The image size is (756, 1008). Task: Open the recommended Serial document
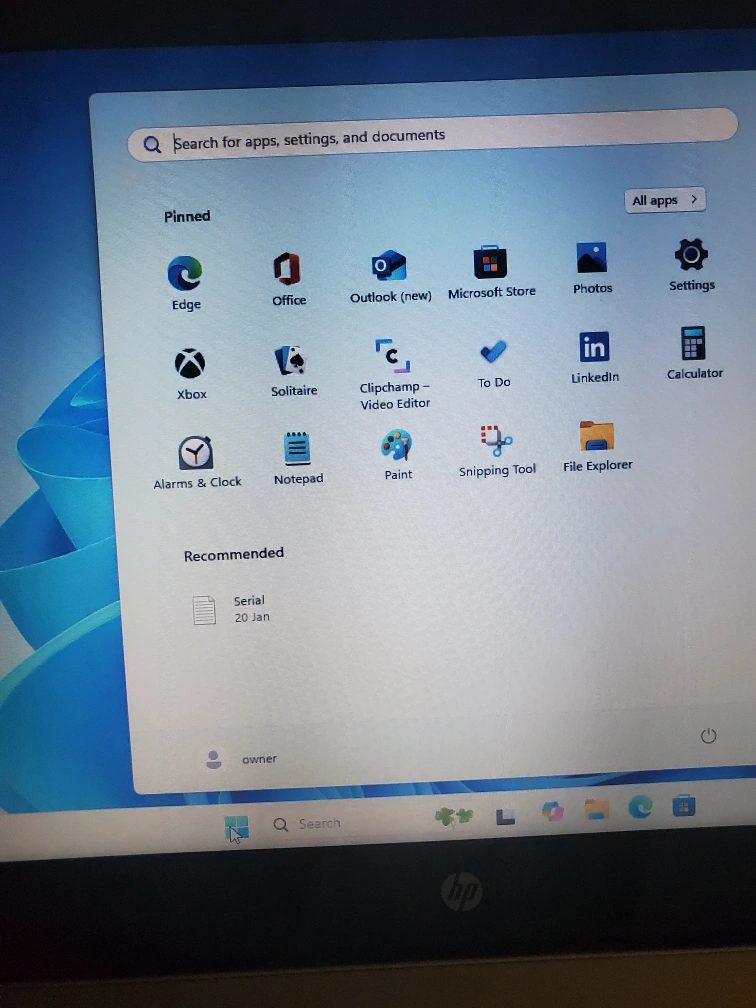coord(231,609)
